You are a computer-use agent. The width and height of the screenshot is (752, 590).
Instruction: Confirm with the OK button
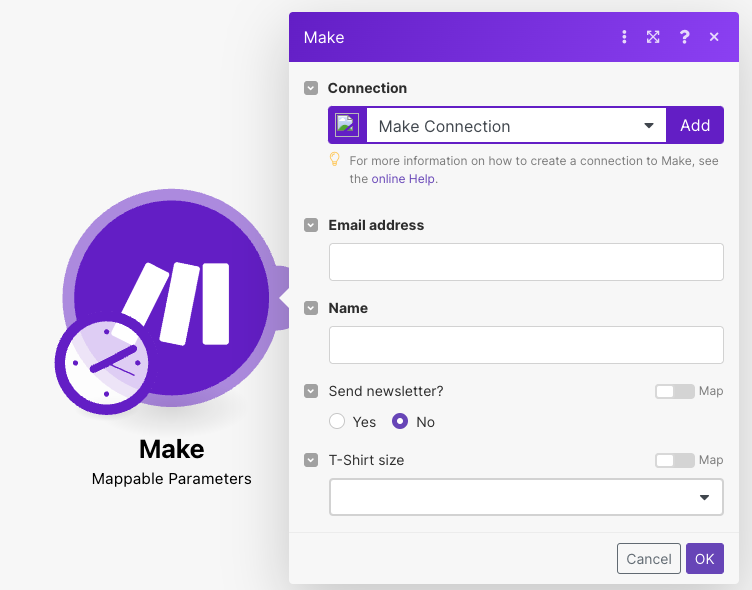(705, 558)
